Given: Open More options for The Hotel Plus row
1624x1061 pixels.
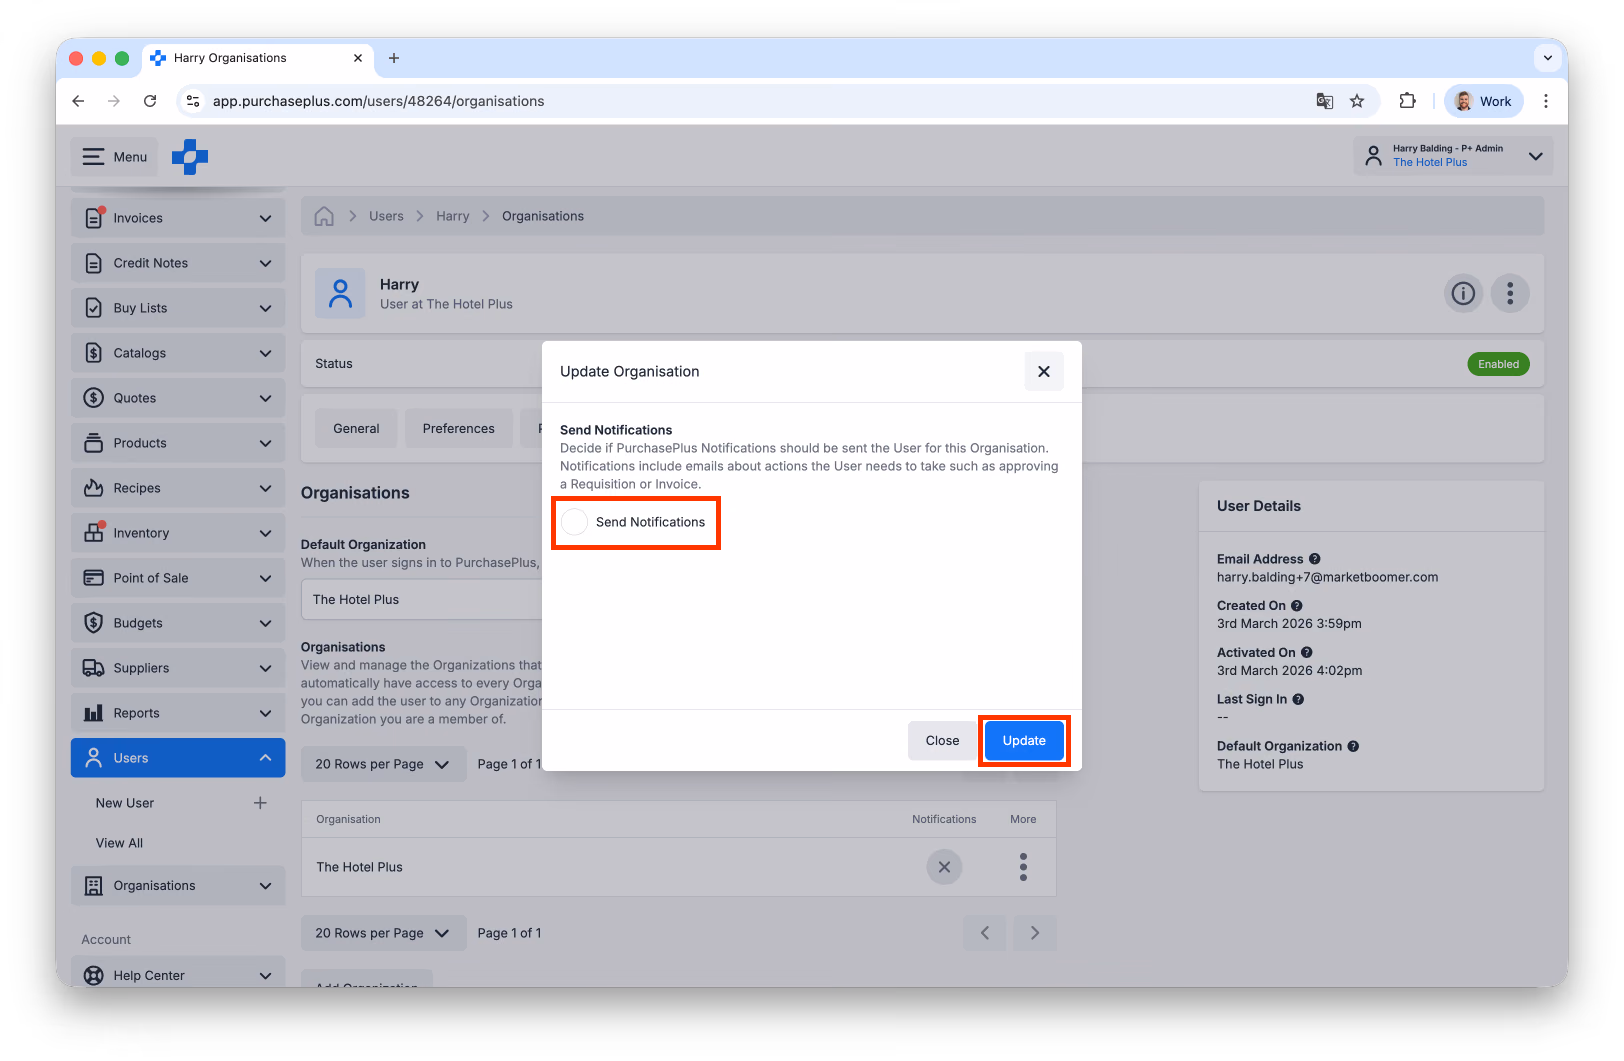Looking at the screenshot, I should [x=1023, y=867].
